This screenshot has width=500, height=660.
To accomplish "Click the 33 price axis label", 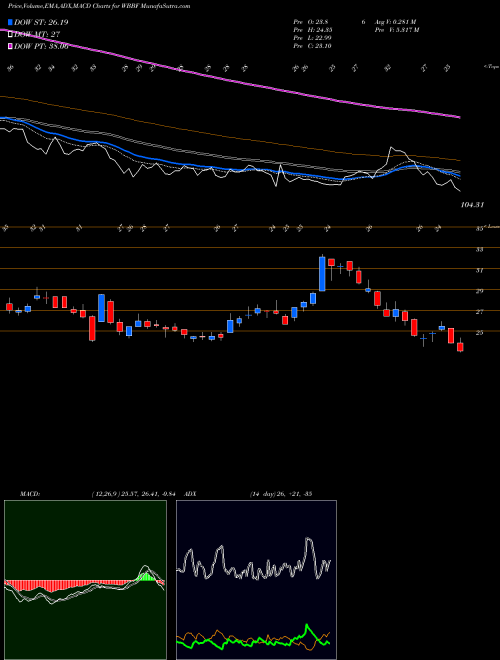I will (479, 250).
